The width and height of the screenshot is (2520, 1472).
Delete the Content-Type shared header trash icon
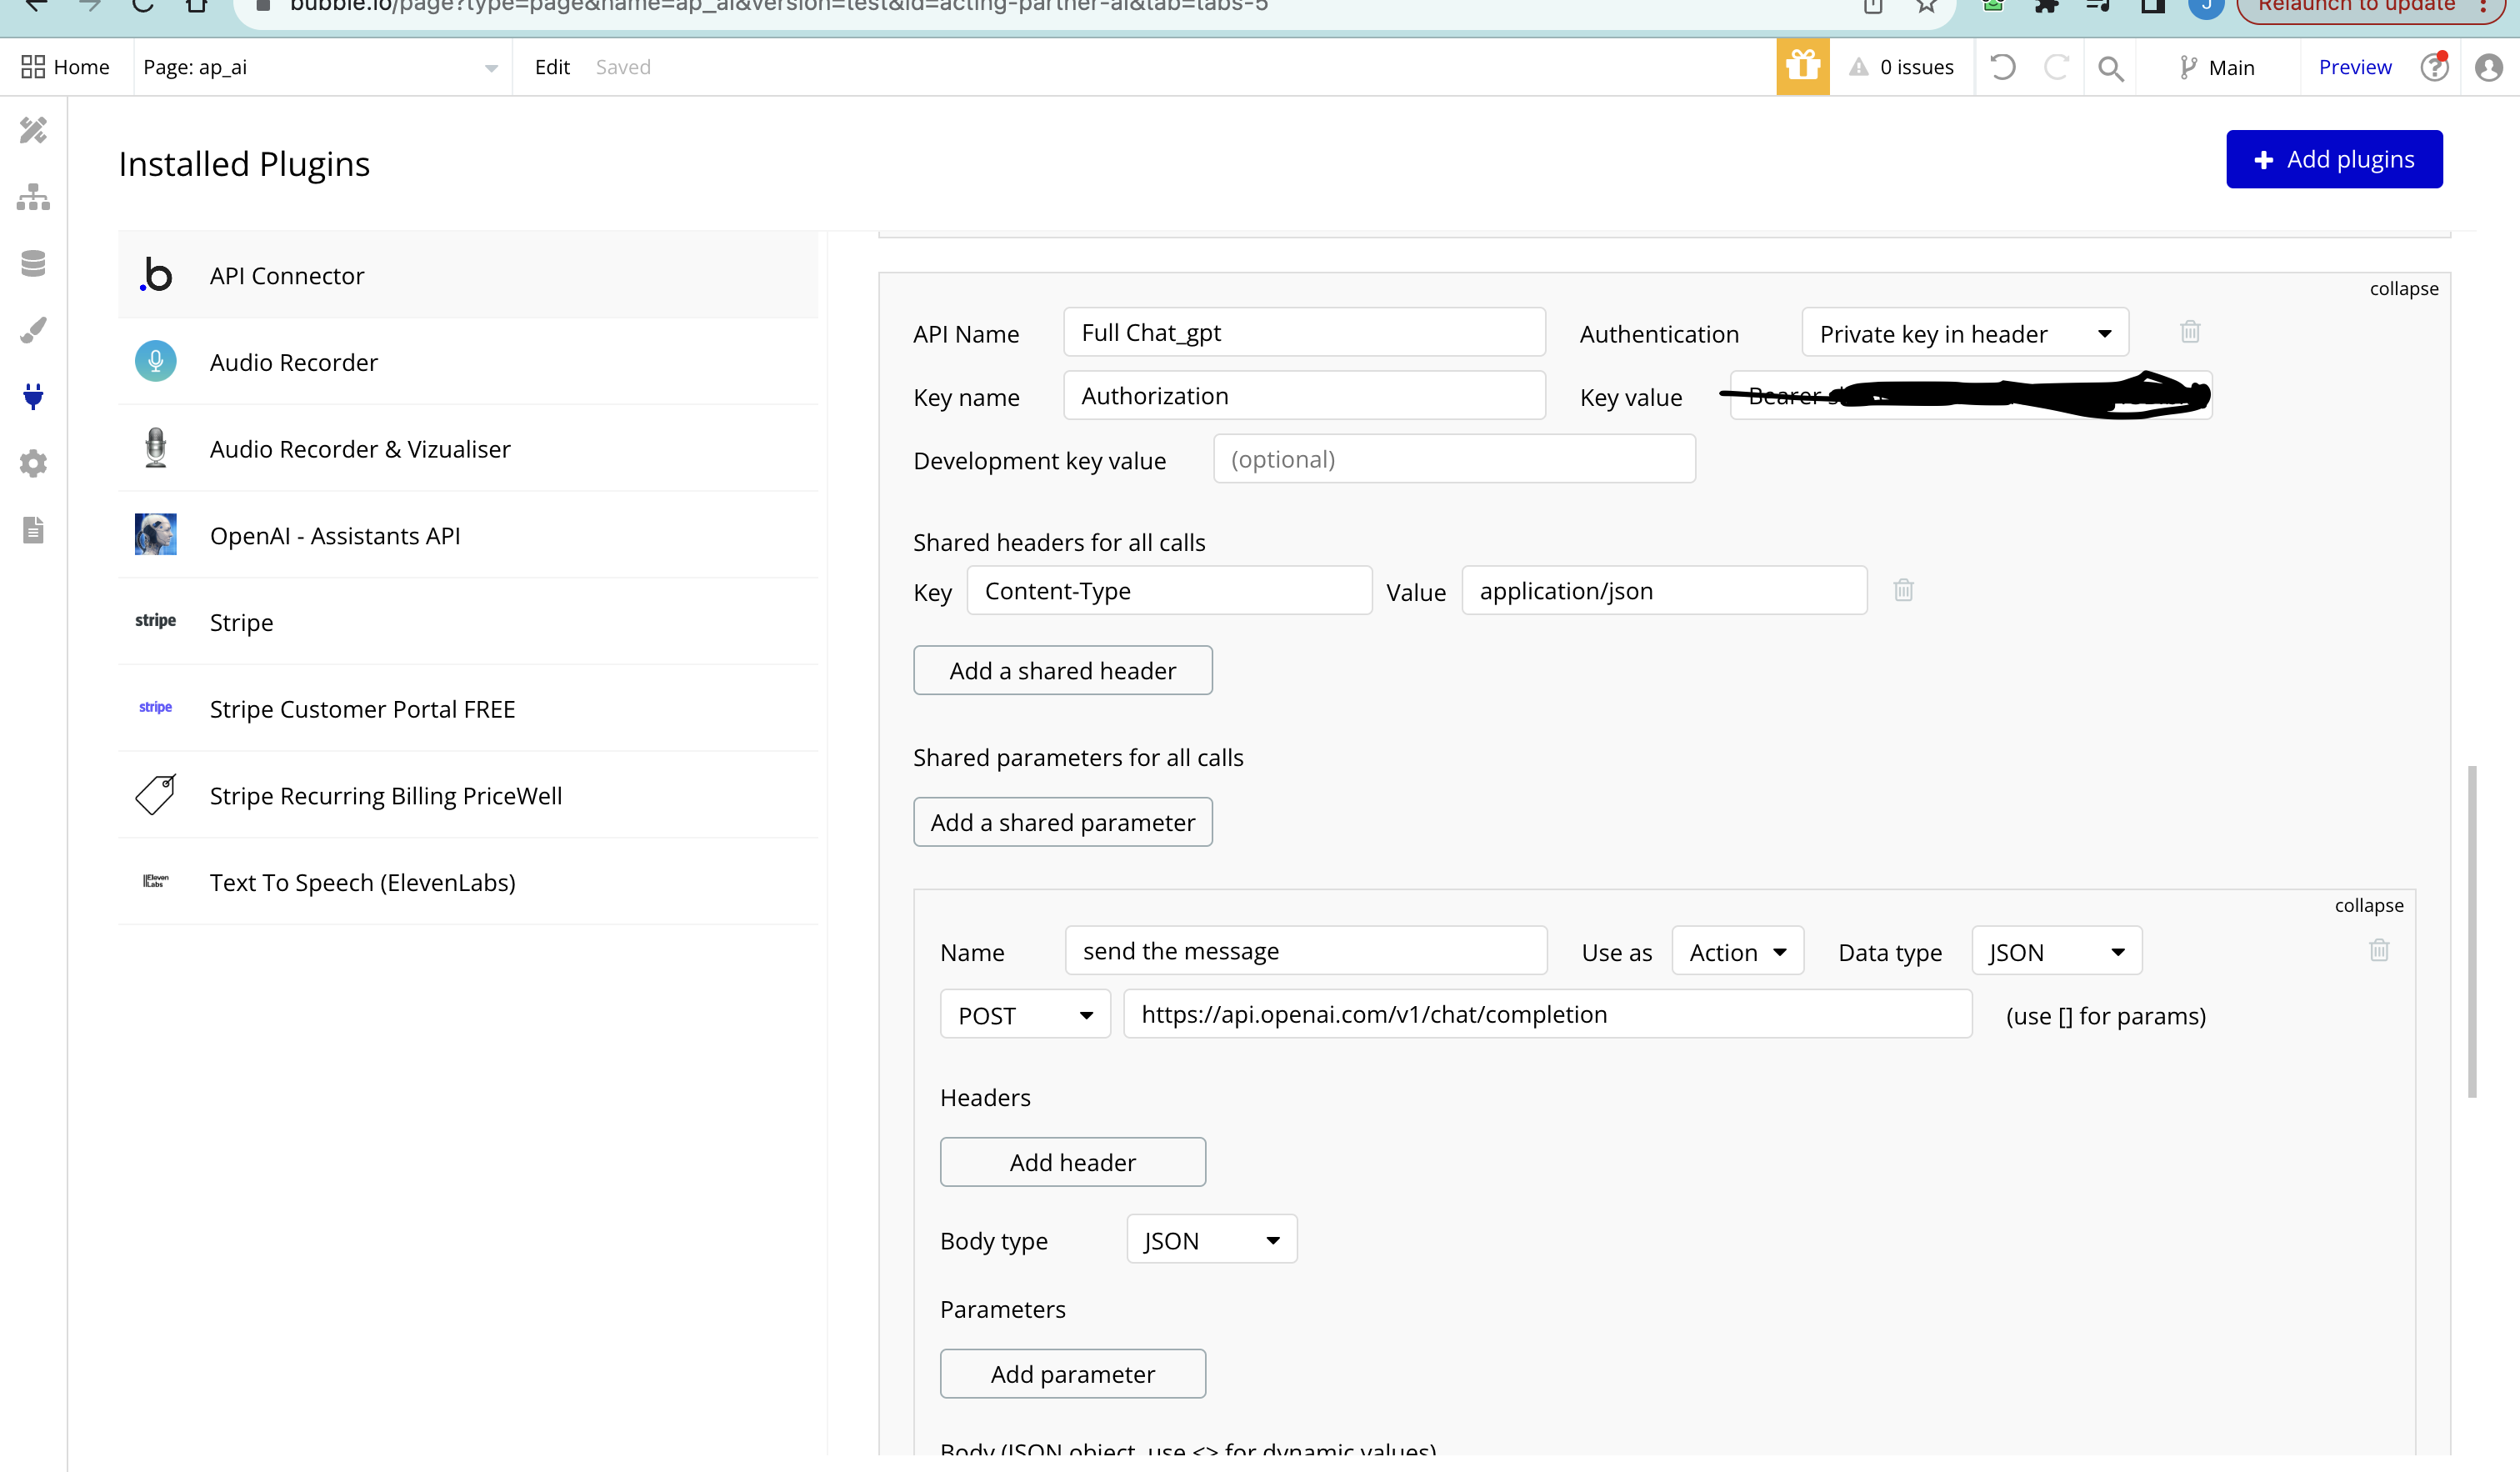pyautogui.click(x=1903, y=590)
